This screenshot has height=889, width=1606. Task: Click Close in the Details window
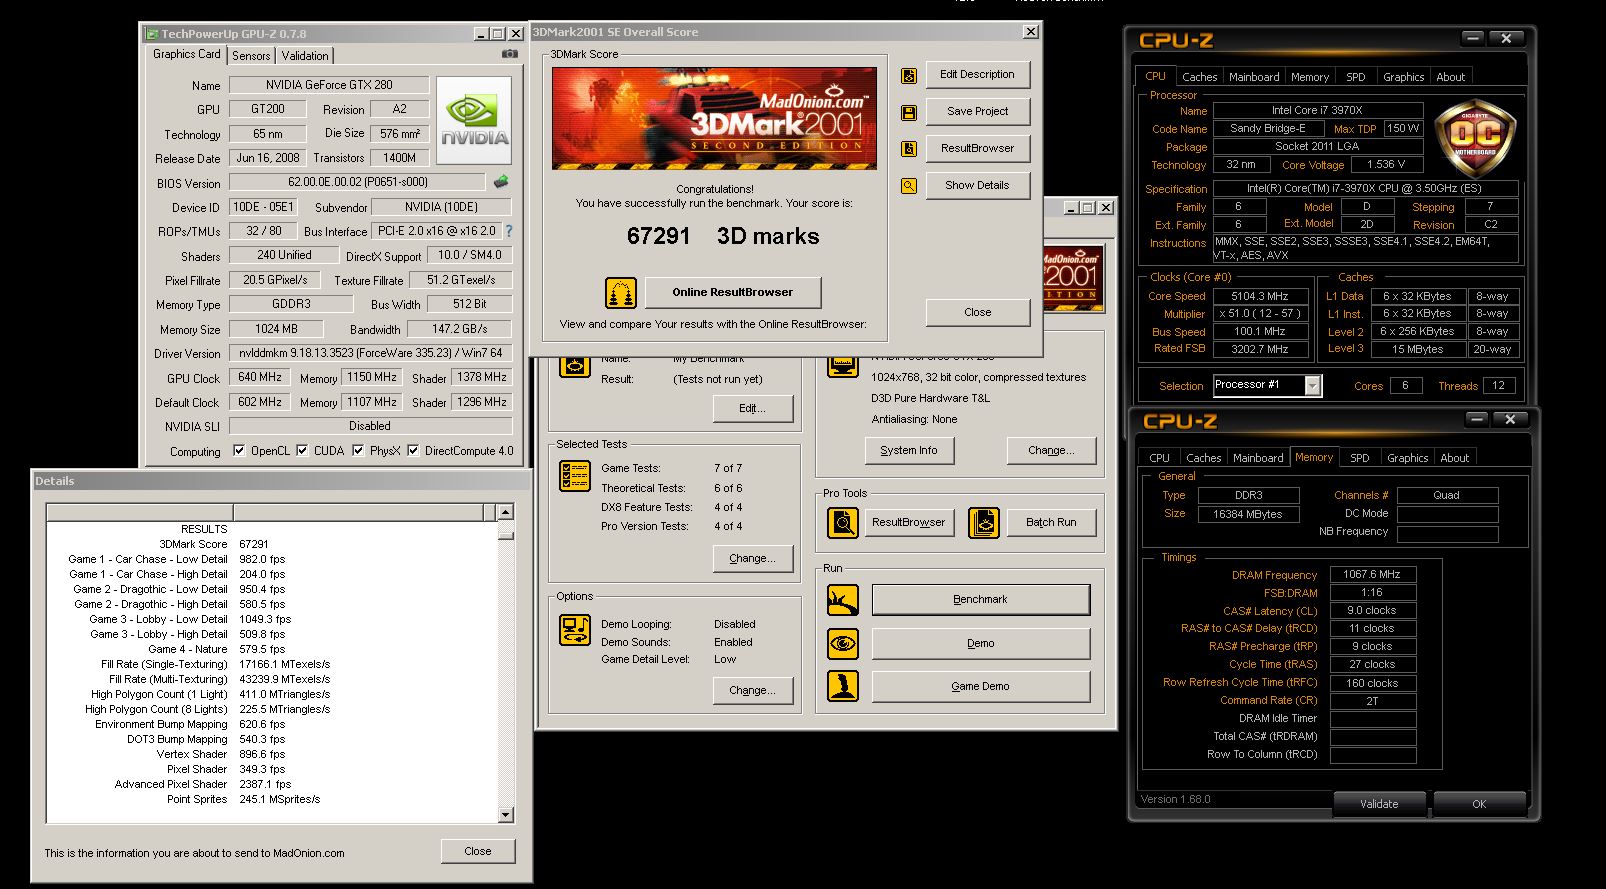coord(478,851)
